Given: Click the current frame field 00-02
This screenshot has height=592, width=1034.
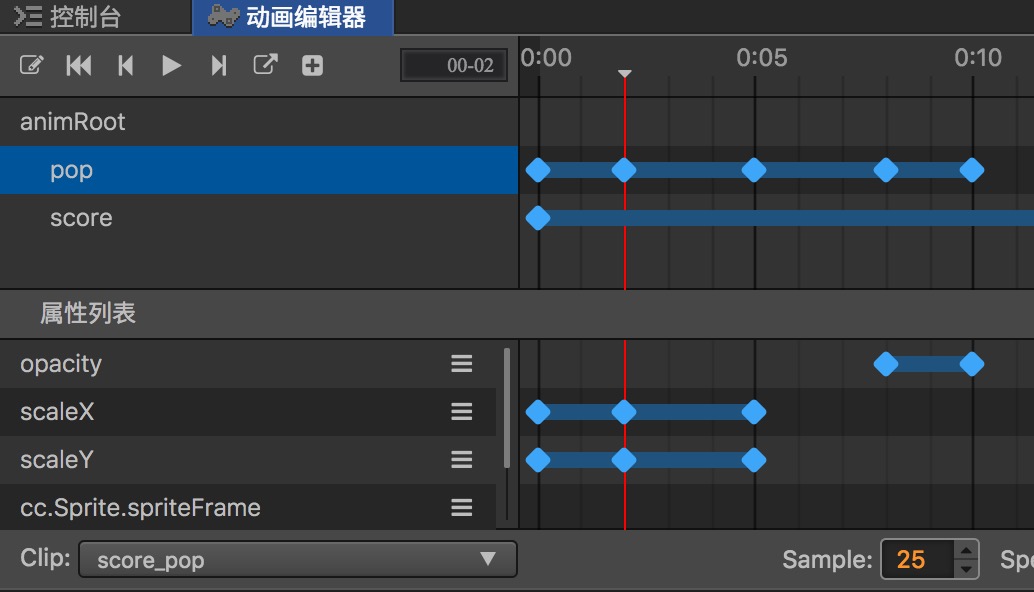Looking at the screenshot, I should 454,65.
